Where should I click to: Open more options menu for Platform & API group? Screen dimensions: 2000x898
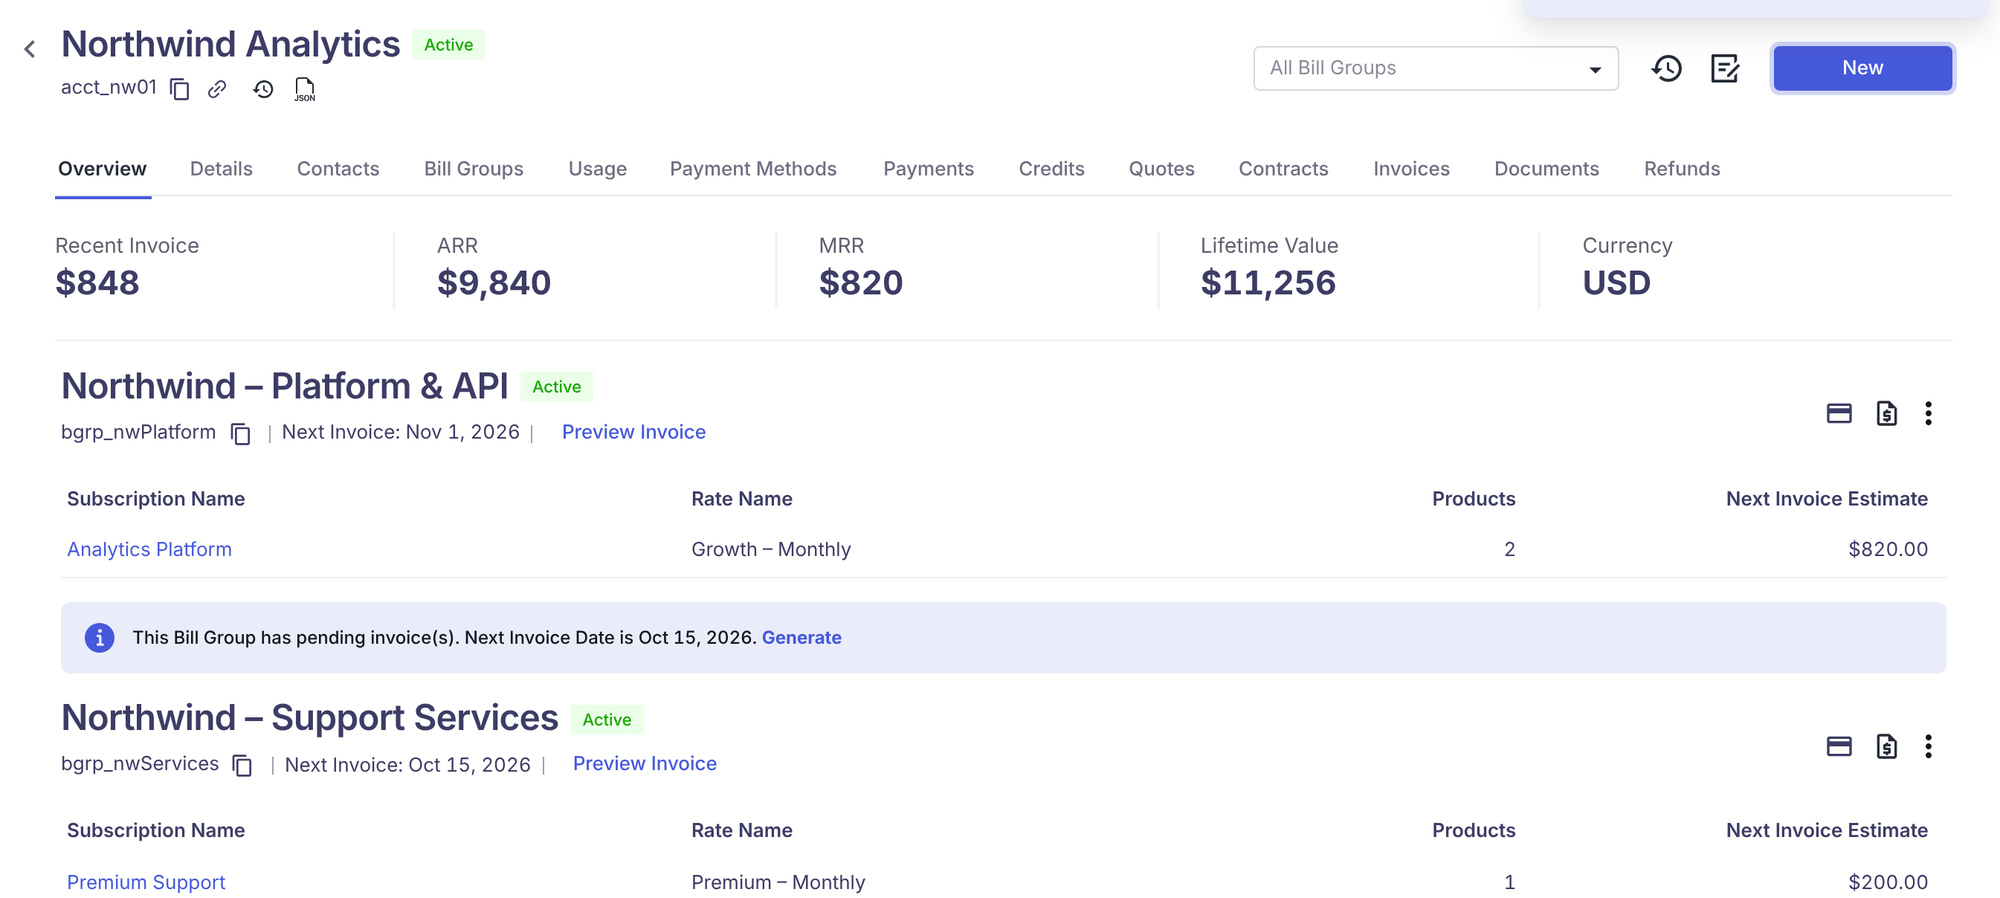click(1928, 413)
